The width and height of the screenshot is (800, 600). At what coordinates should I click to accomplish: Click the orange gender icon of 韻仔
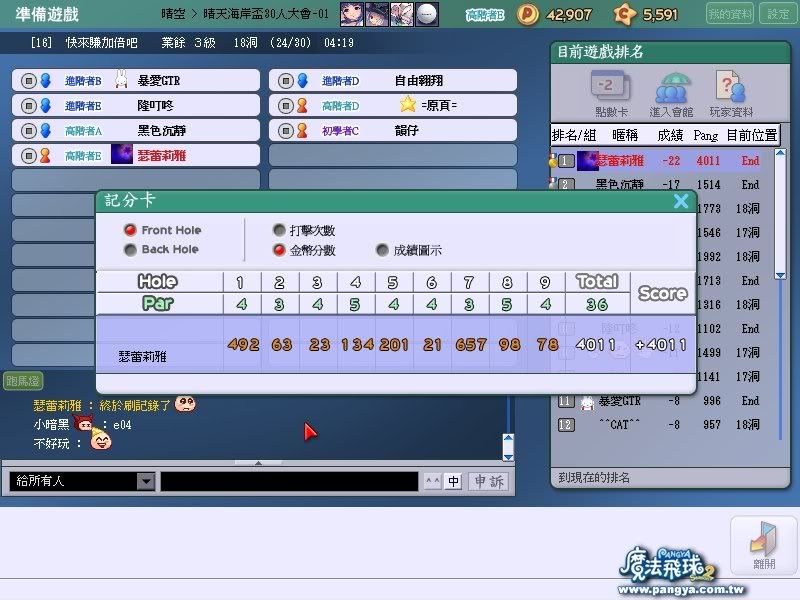(302, 131)
